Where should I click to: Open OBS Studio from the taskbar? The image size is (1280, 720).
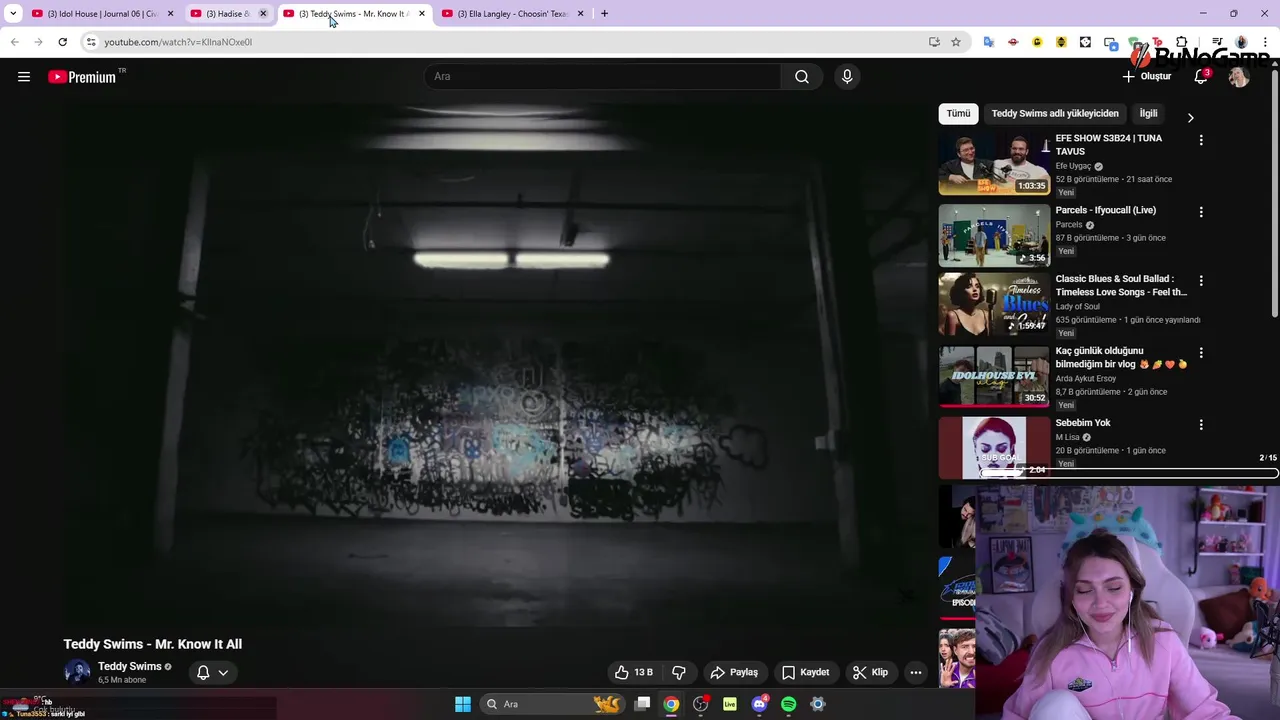[x=700, y=704]
